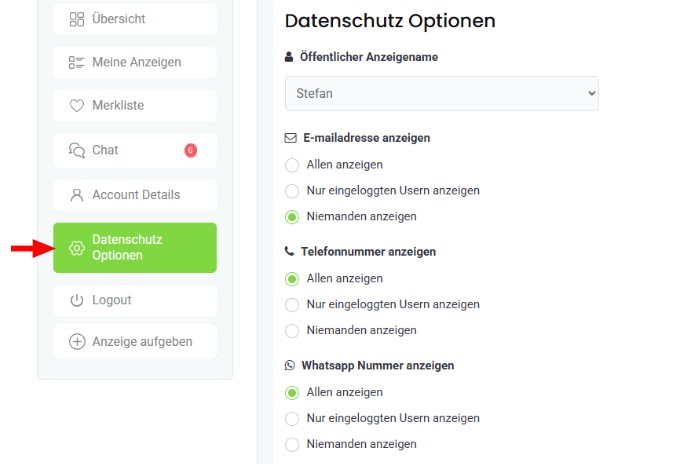Click the Datenschutz Optionen gear icon
This screenshot has width=683, height=464.
point(77,248)
